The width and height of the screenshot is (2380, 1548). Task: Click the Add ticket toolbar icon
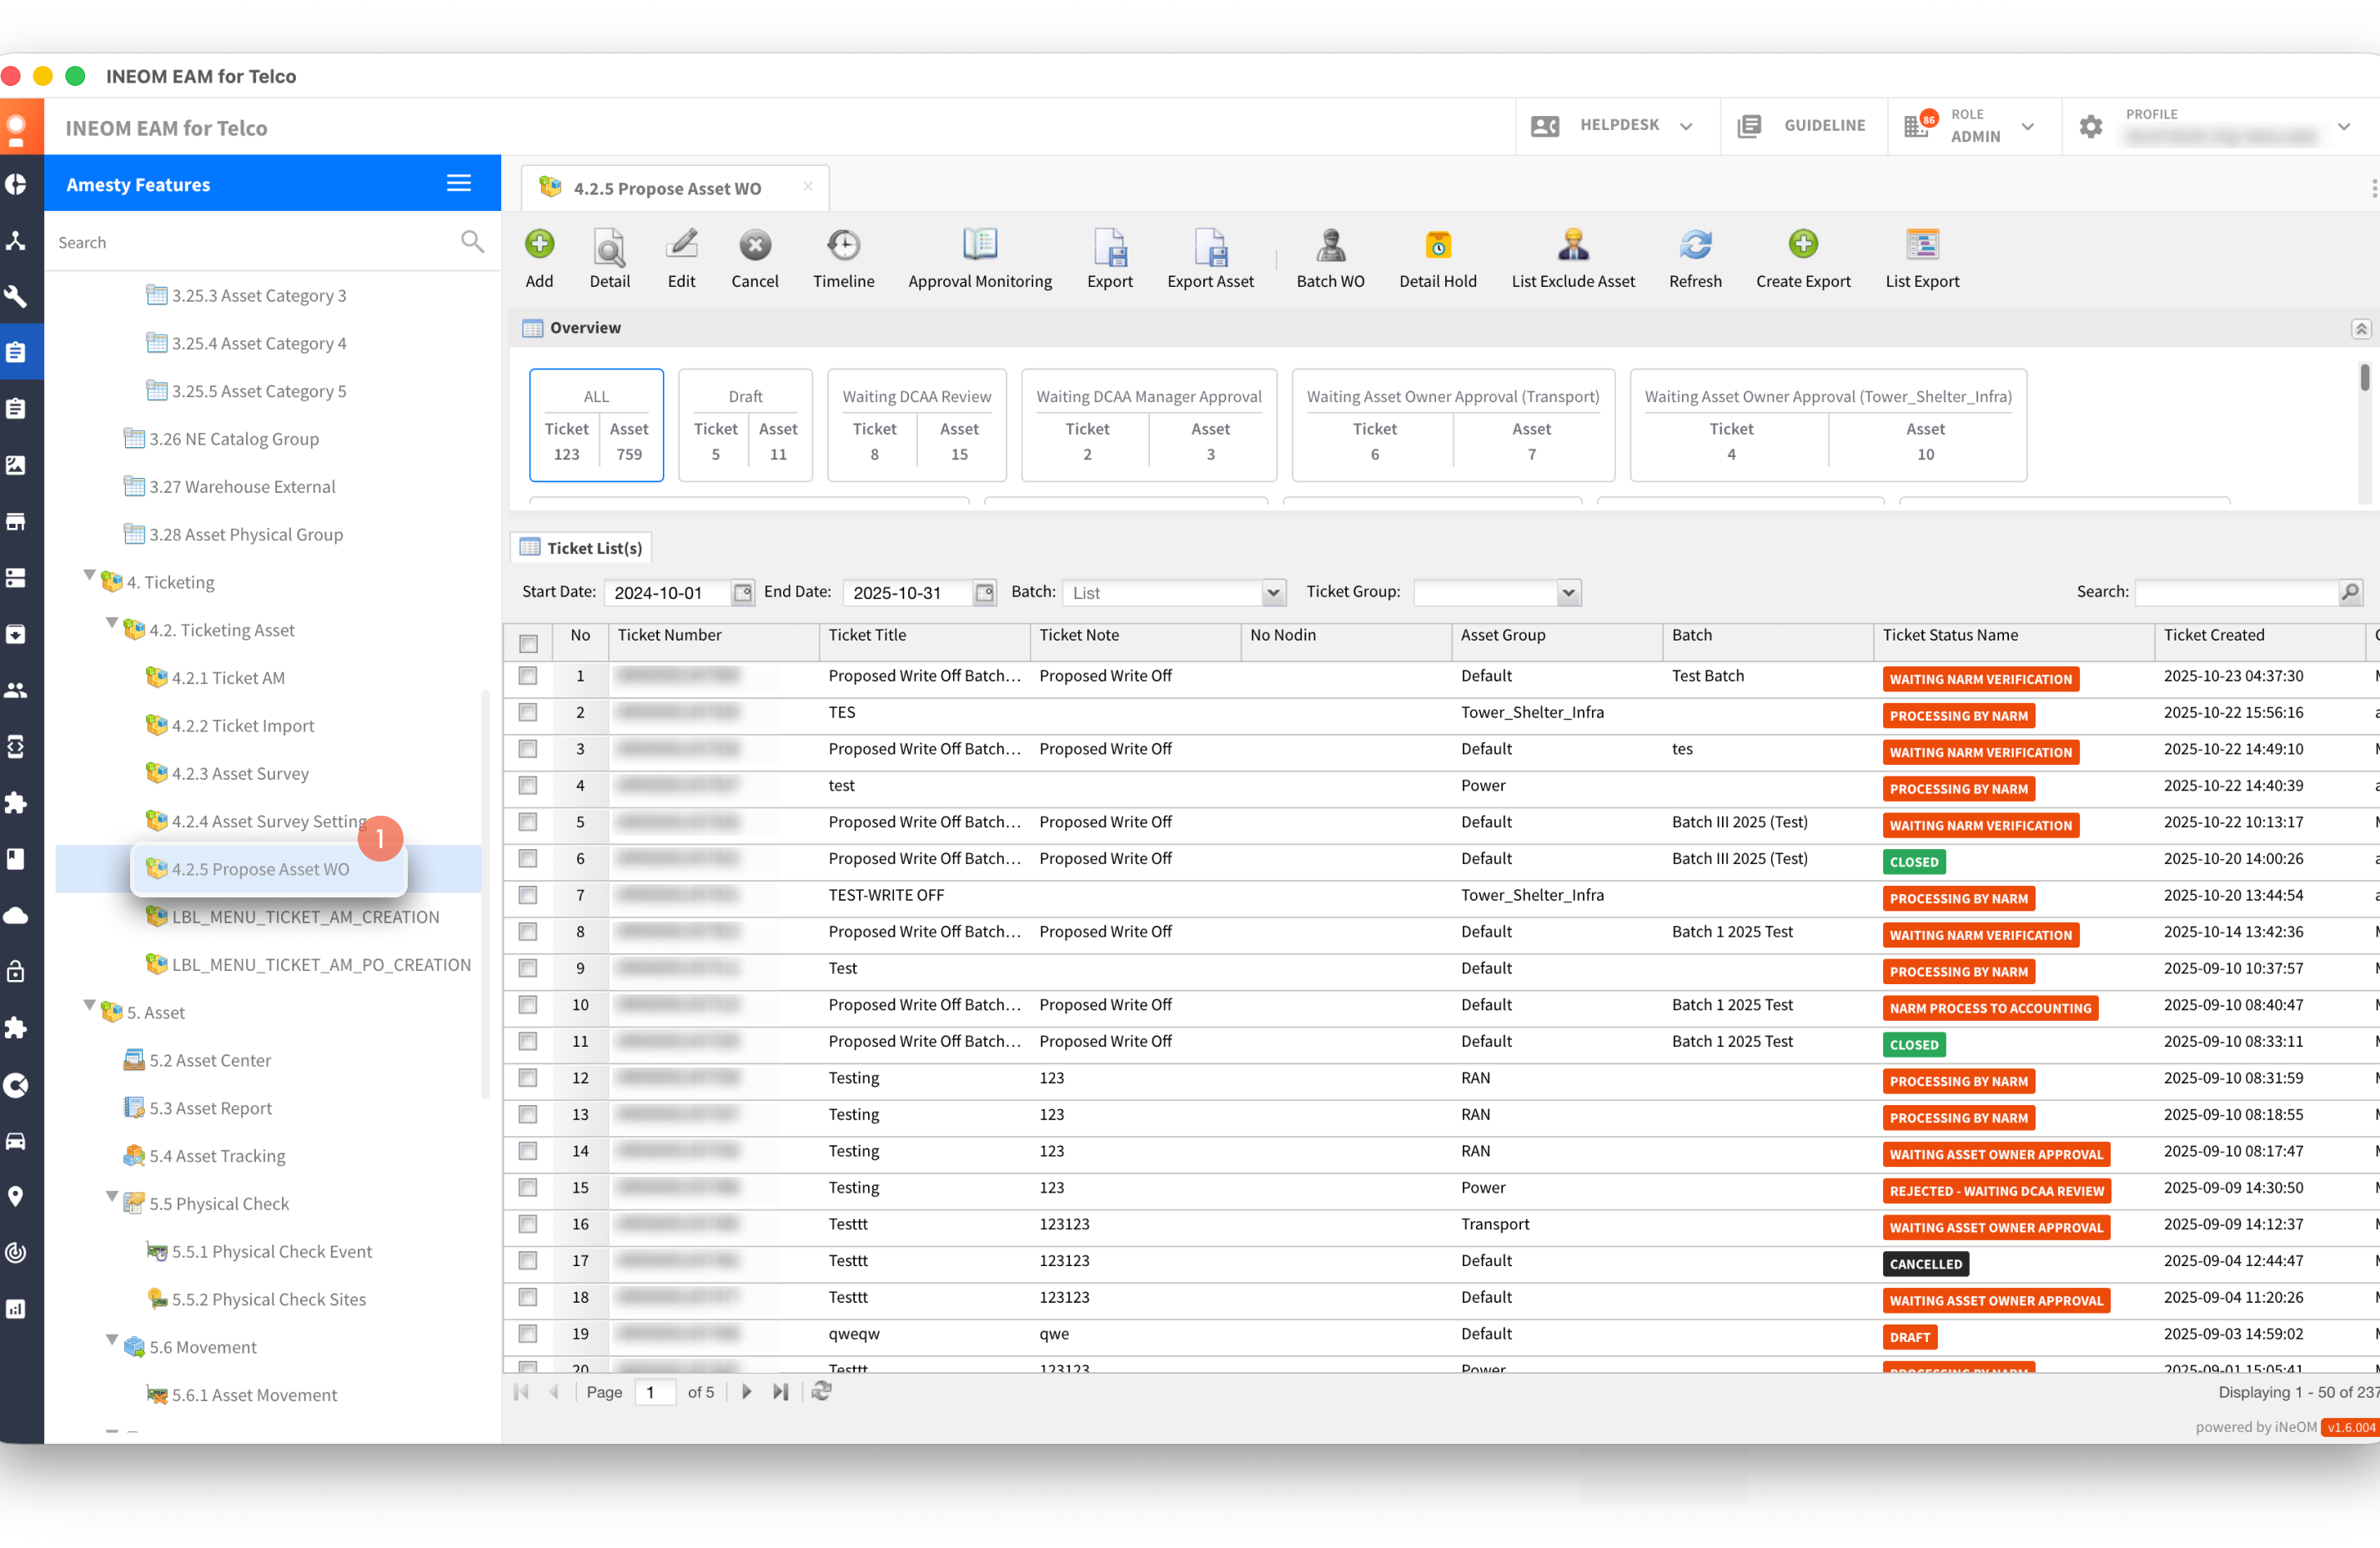click(539, 245)
